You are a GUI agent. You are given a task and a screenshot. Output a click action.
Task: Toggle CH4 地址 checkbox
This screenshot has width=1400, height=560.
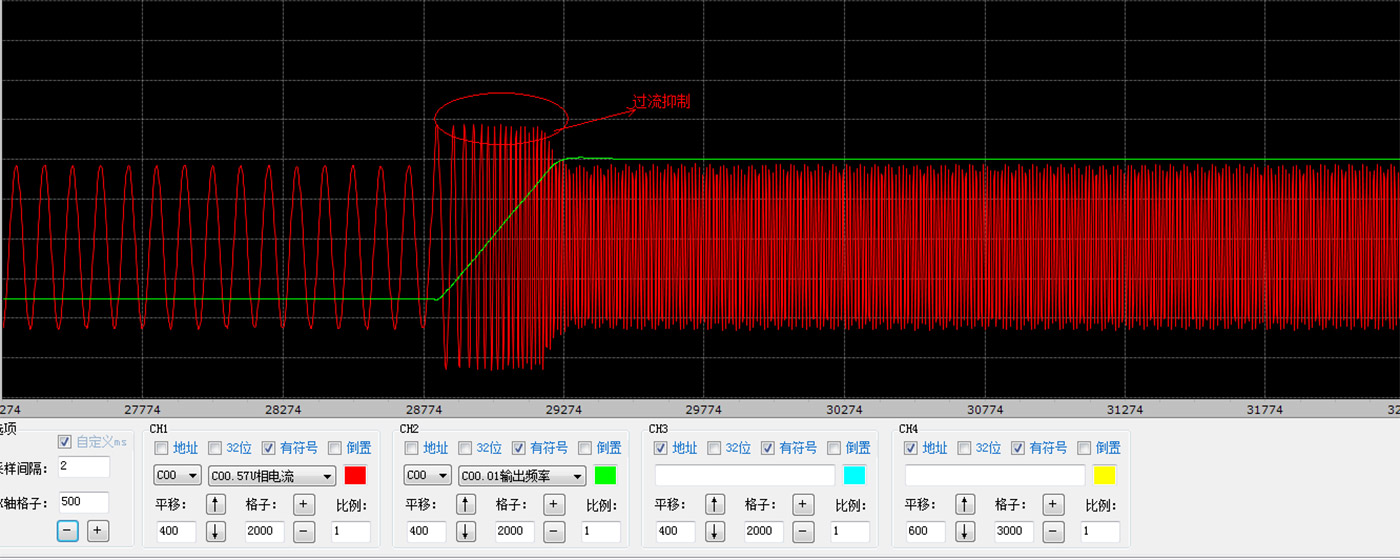point(910,448)
